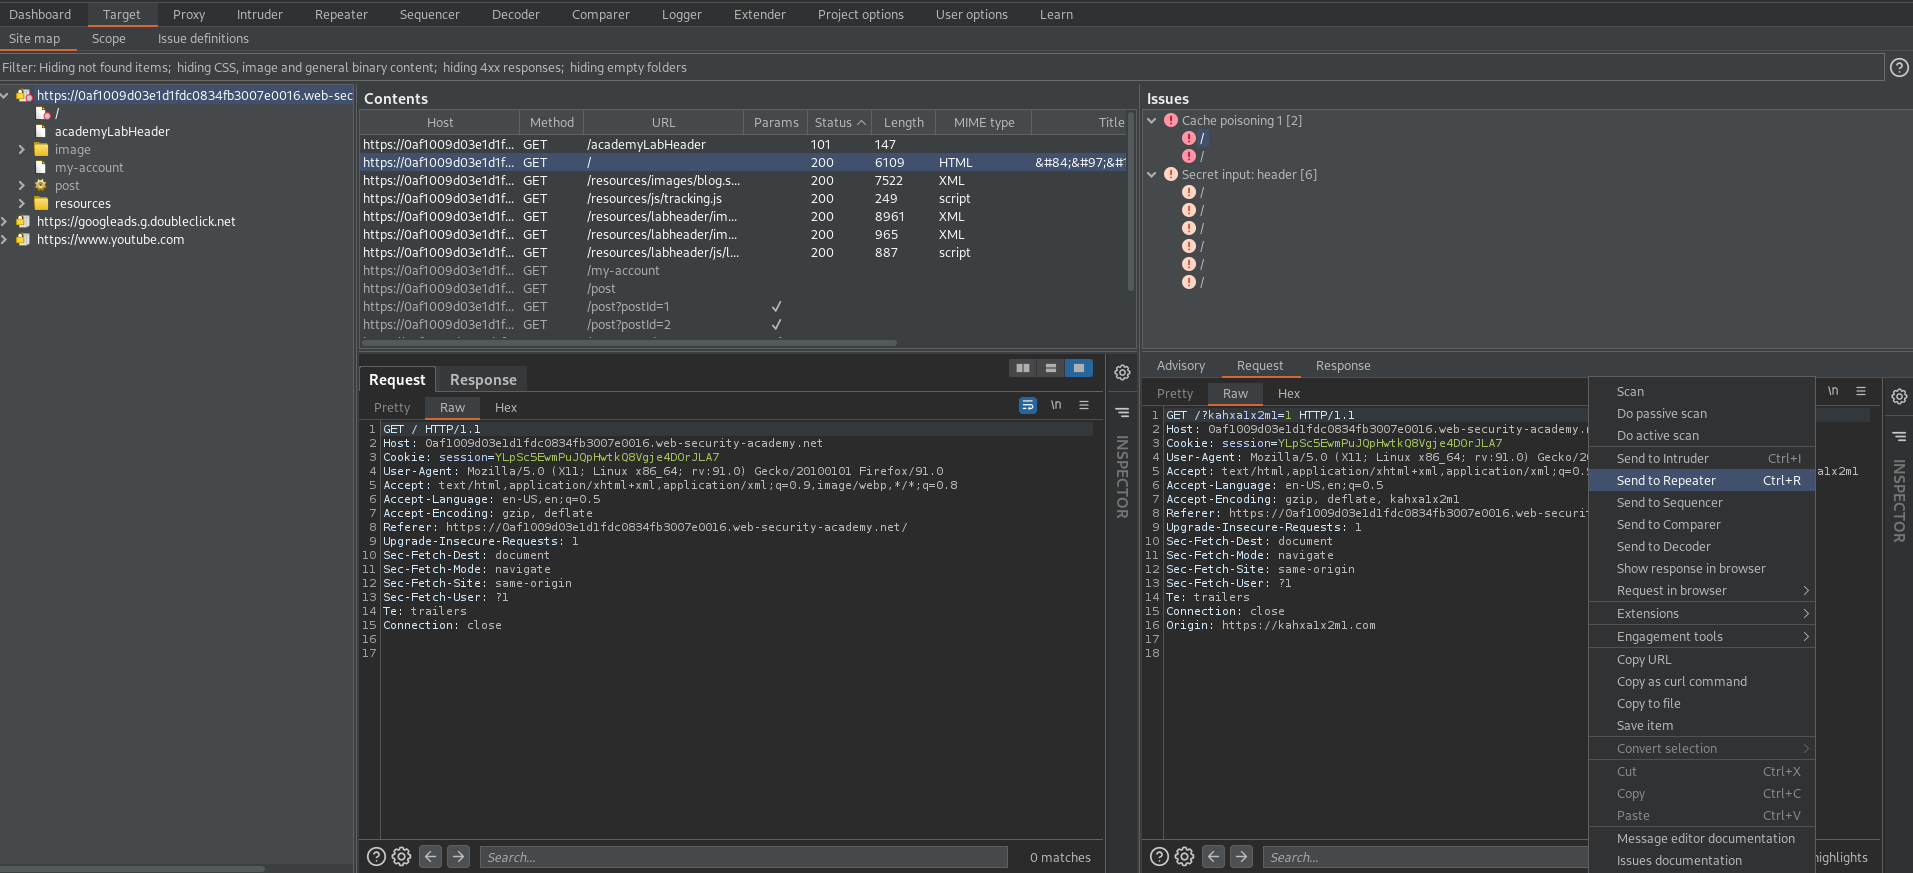
Task: Open the Scope sub-tab
Action: pyautogui.click(x=109, y=38)
